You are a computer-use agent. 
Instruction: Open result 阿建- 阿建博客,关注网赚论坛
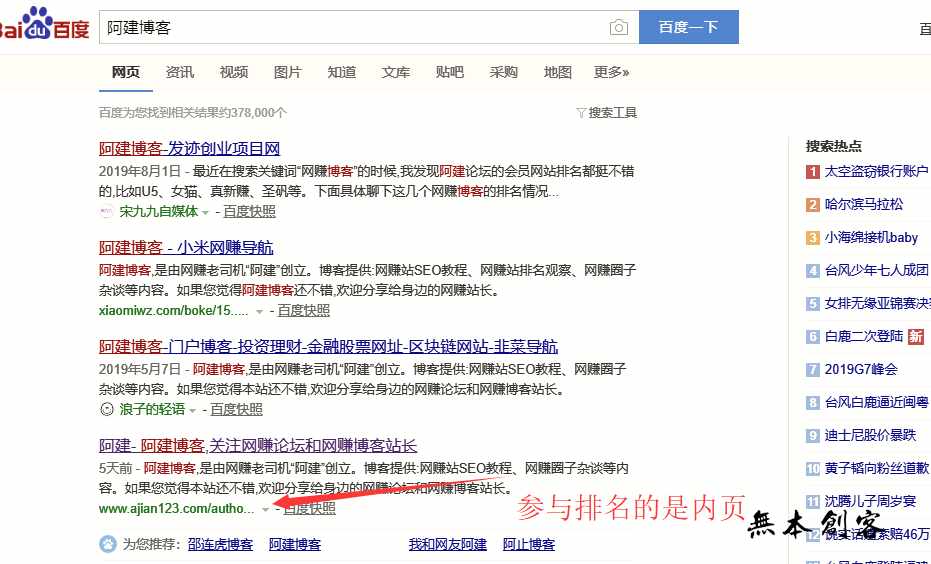[x=258, y=446]
